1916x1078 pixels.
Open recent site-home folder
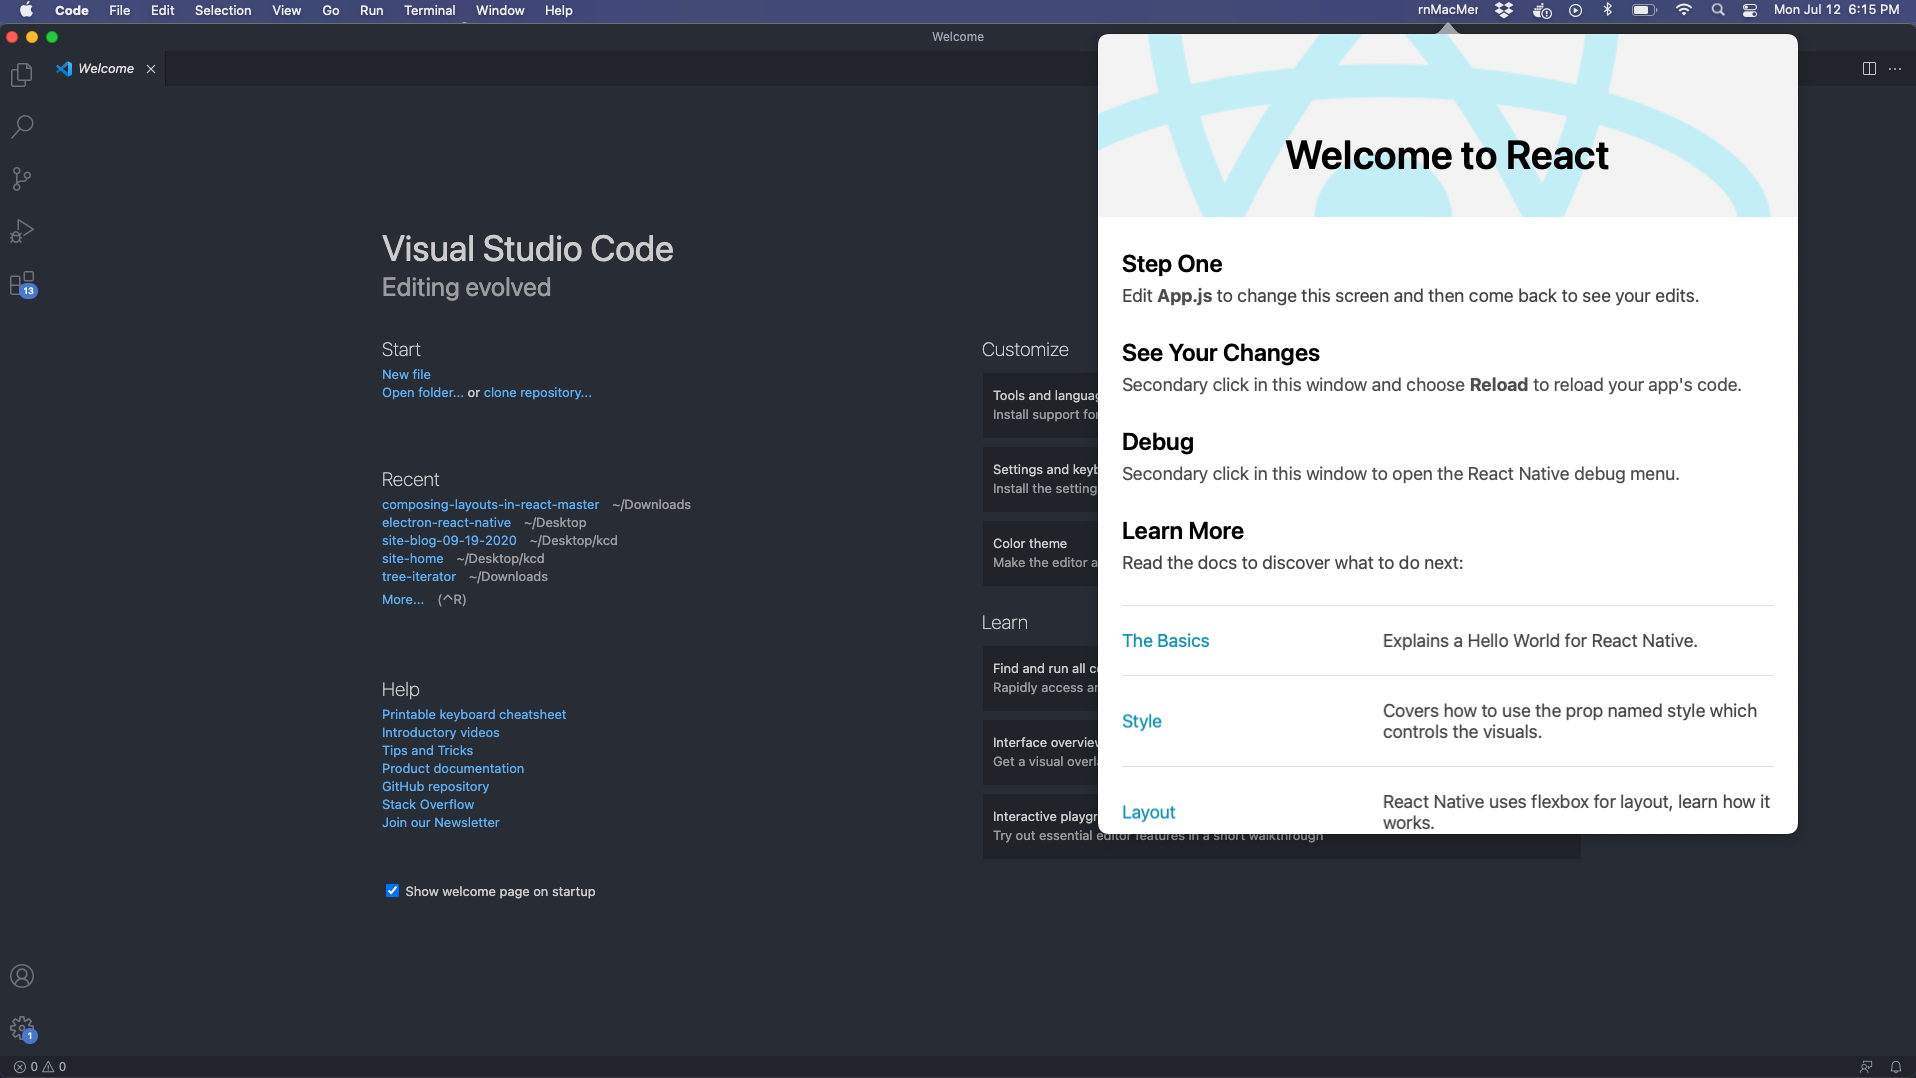[412, 559]
